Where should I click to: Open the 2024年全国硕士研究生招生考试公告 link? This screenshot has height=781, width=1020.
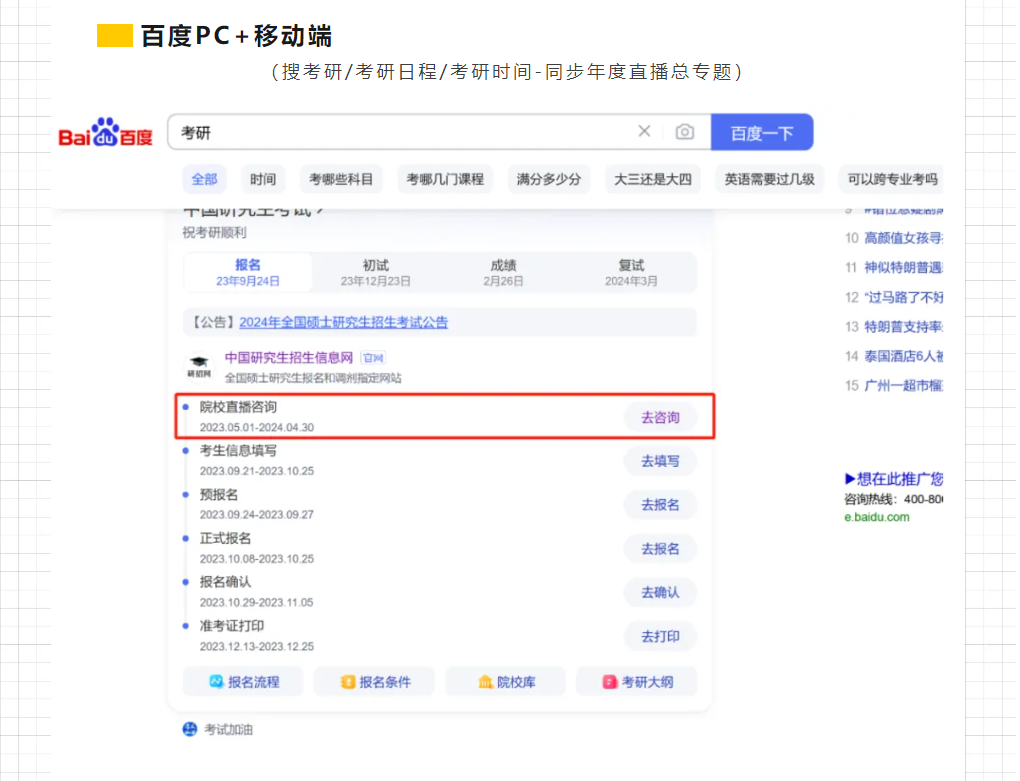pyautogui.click(x=343, y=322)
